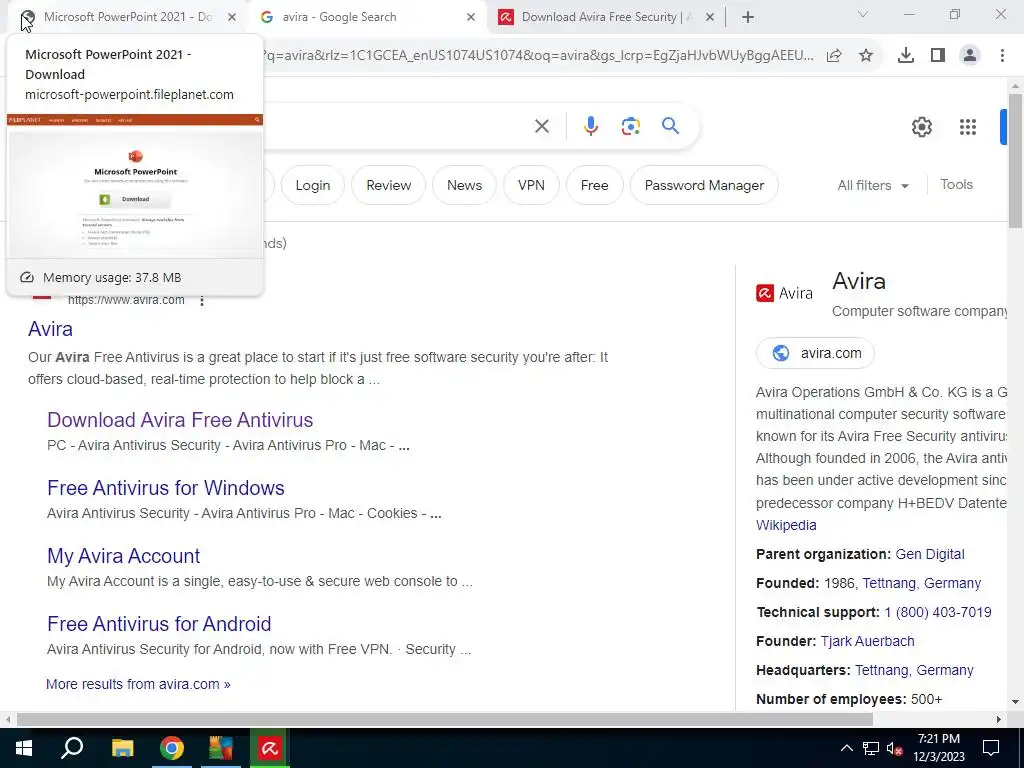The height and width of the screenshot is (768, 1024).
Task: Open Free Antivirus for Windows link
Action: [x=166, y=488]
